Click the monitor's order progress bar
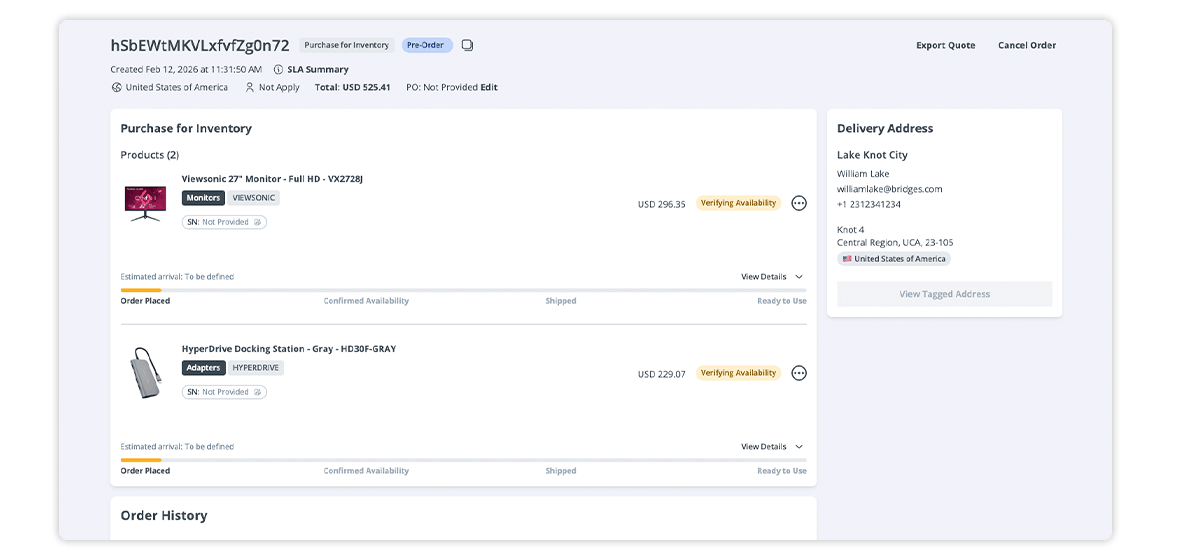 tap(463, 290)
